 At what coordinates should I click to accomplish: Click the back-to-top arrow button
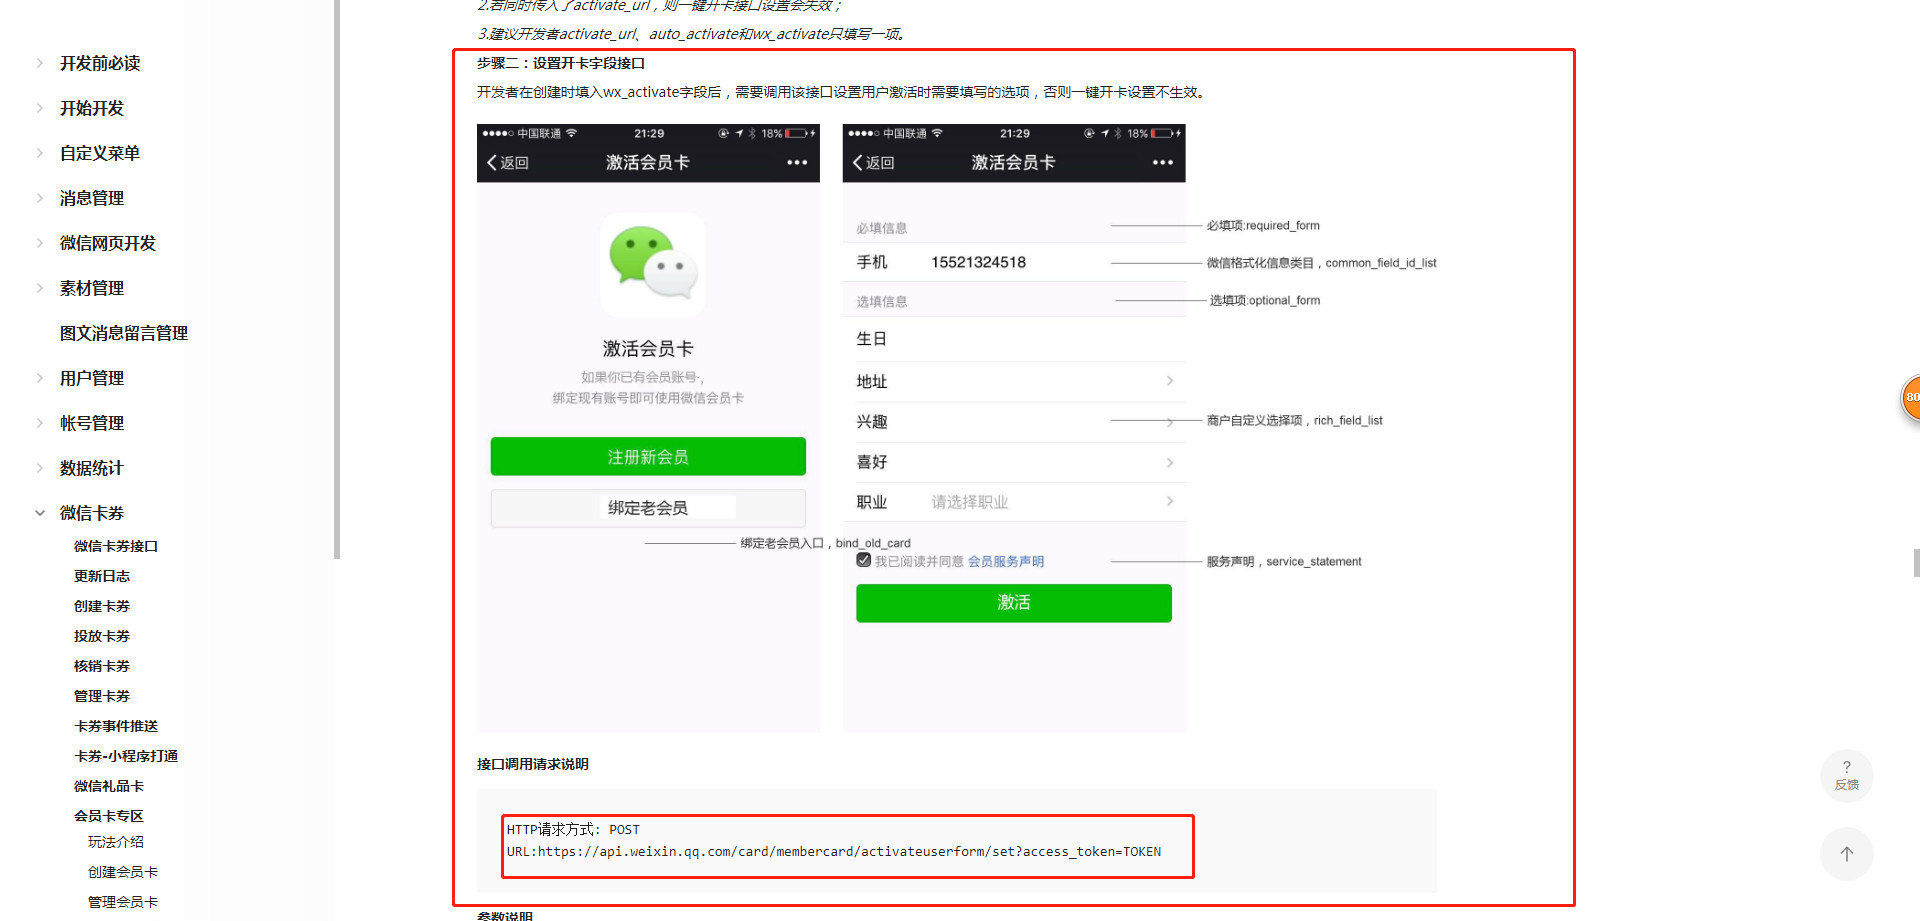click(1847, 854)
